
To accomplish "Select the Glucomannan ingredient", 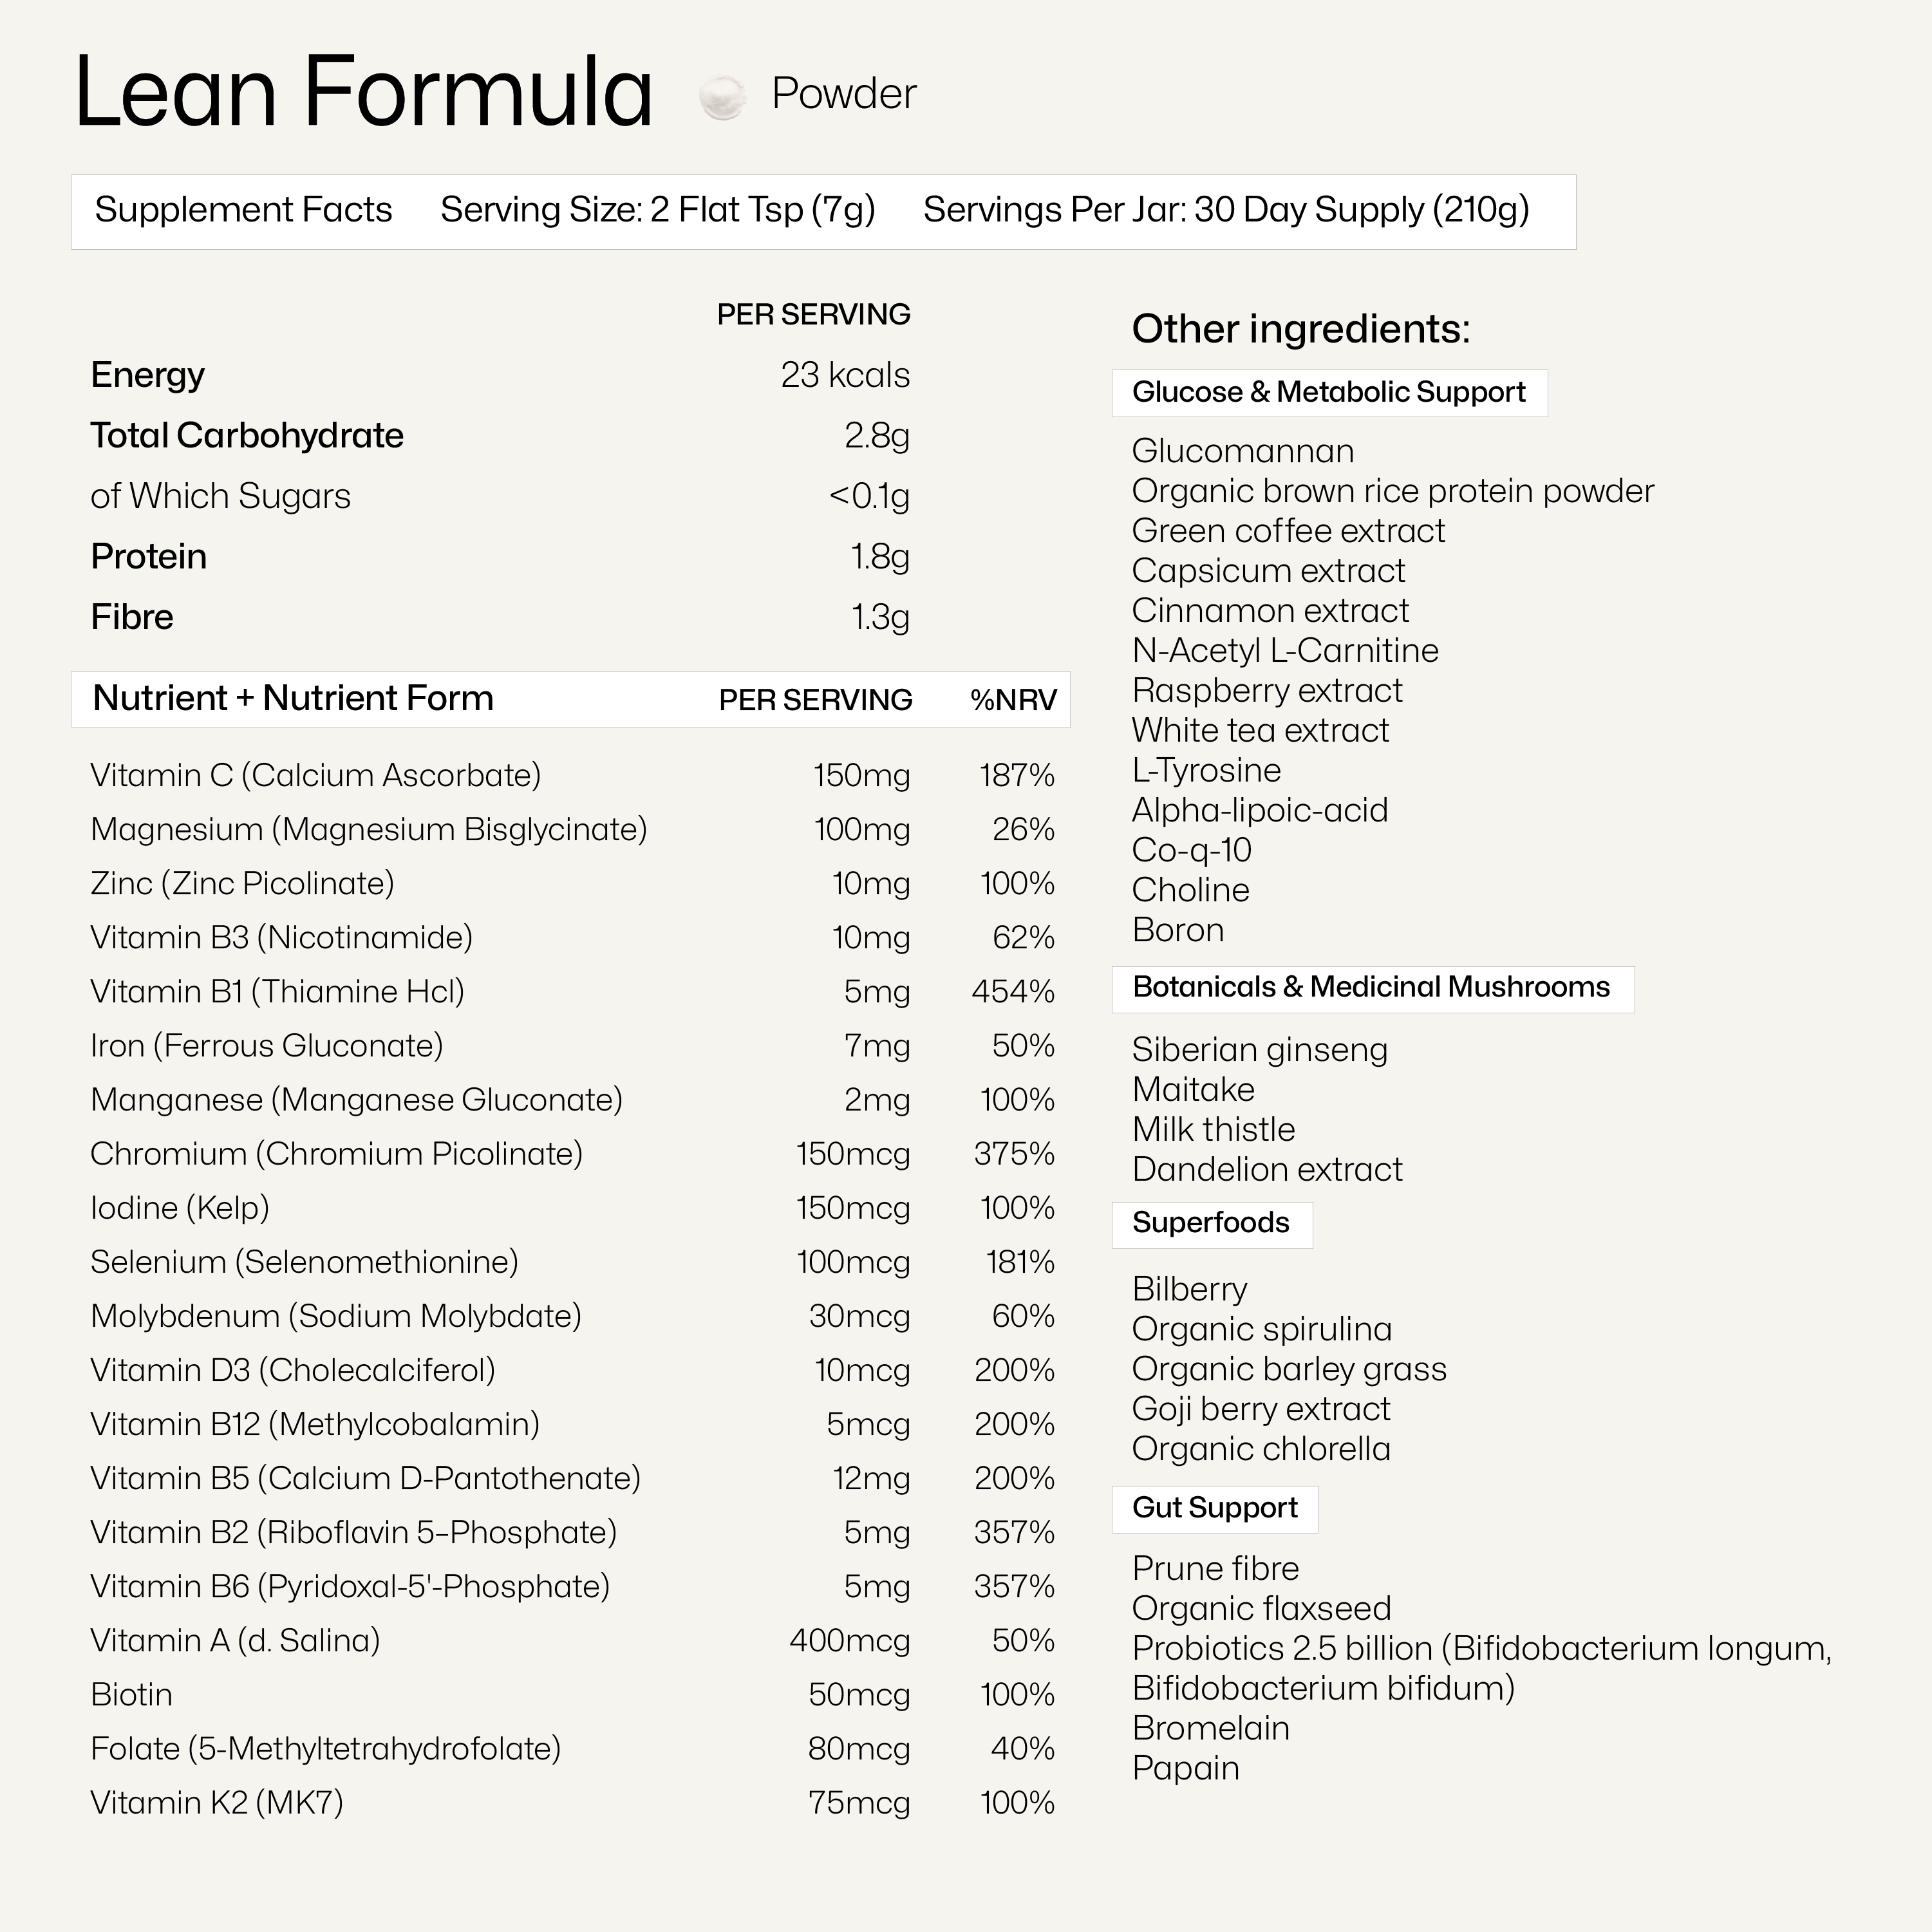I will pos(1242,451).
